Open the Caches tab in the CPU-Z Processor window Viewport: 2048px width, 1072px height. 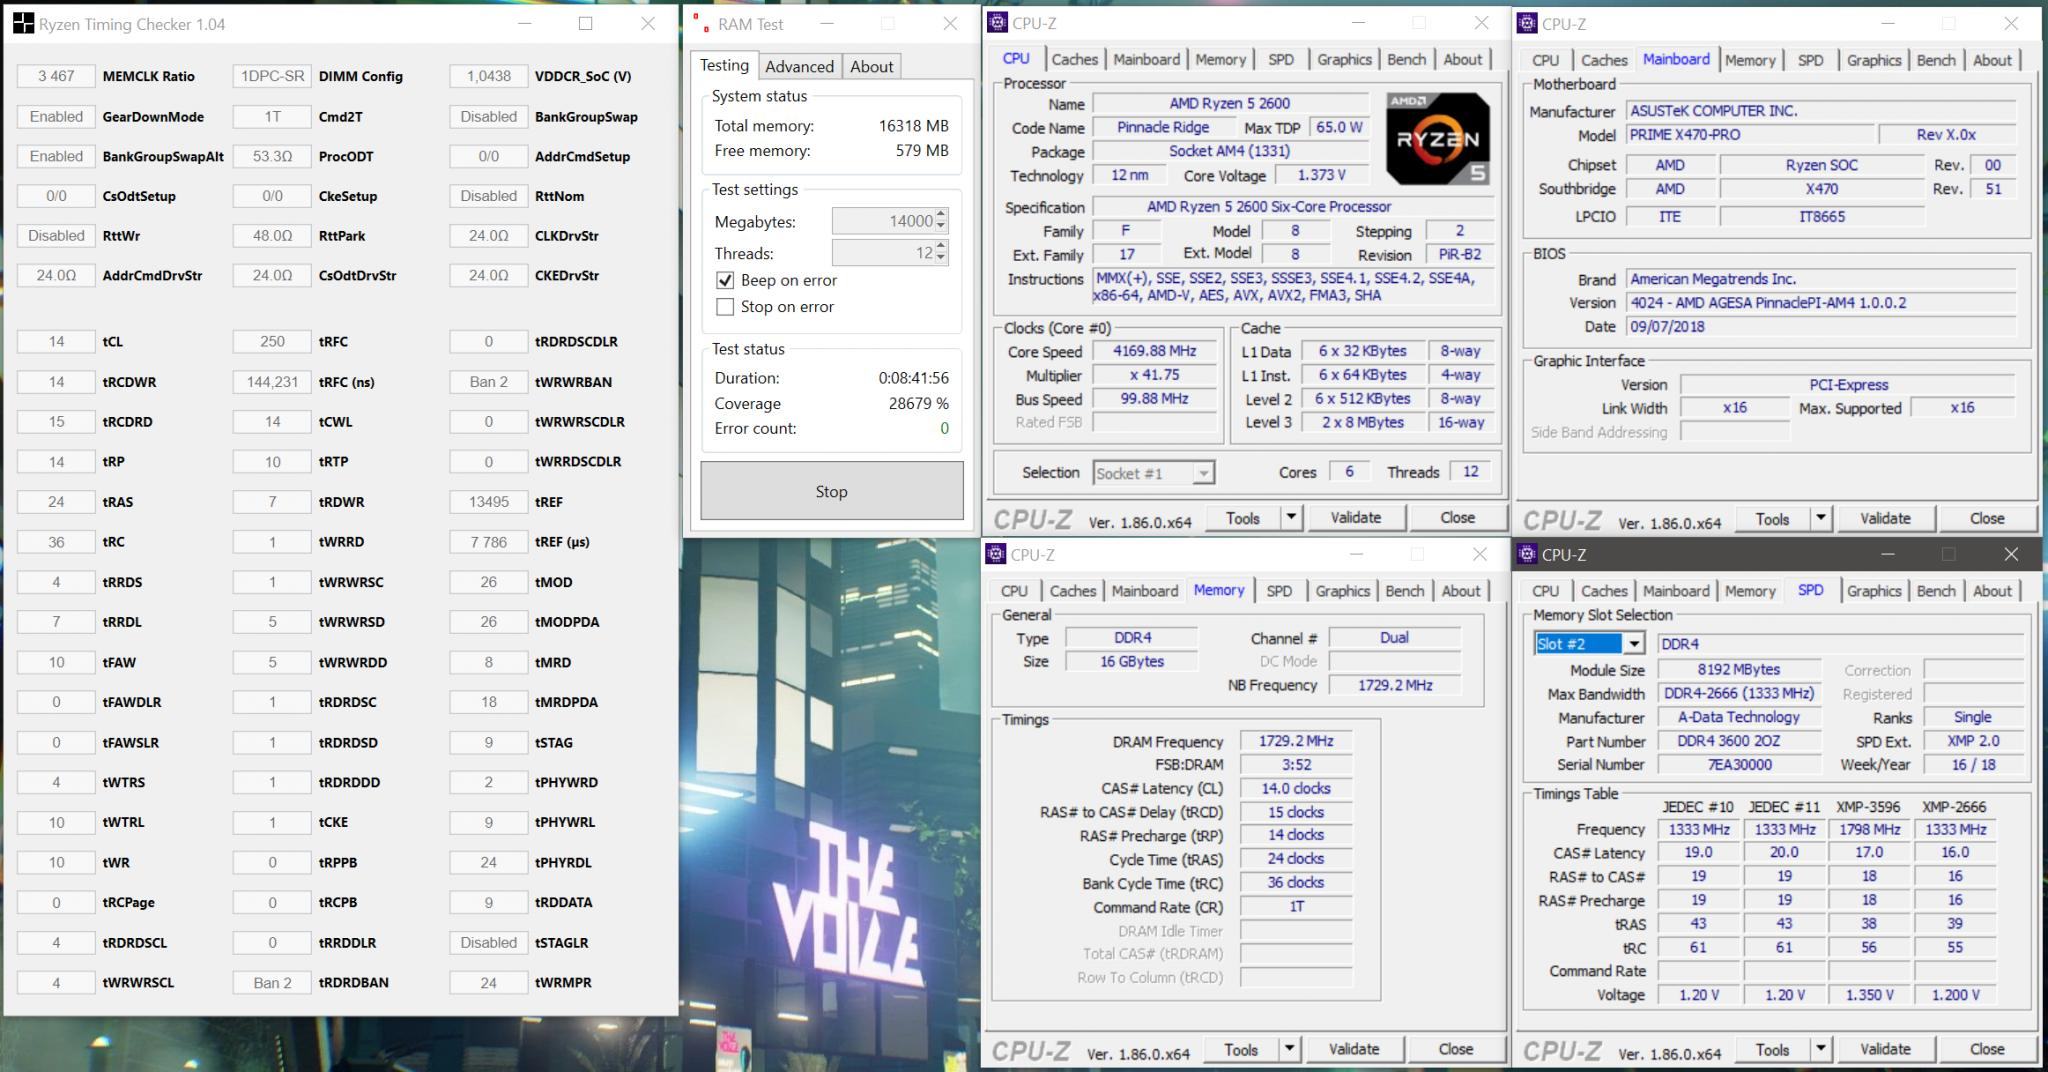point(1075,59)
